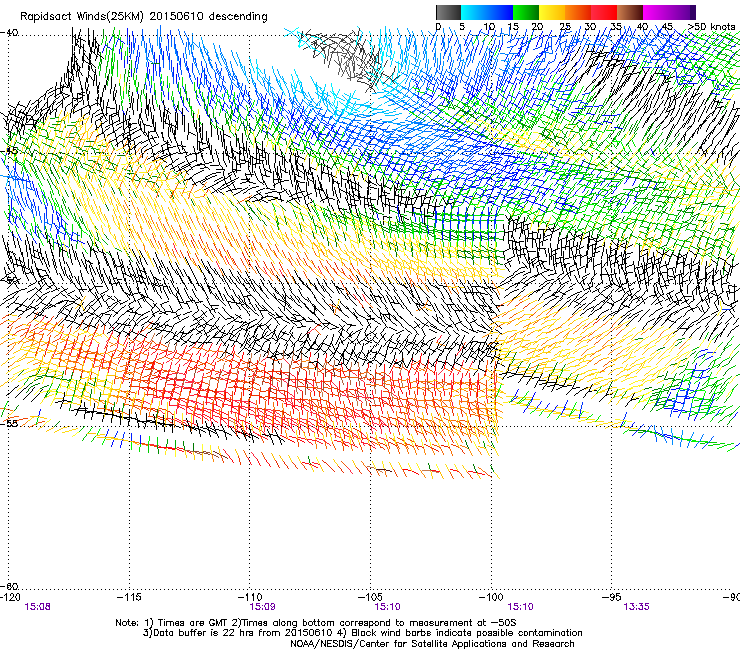The height and width of the screenshot is (650, 740).
Task: Click the -100 longitude axis label
Action: (x=491, y=597)
